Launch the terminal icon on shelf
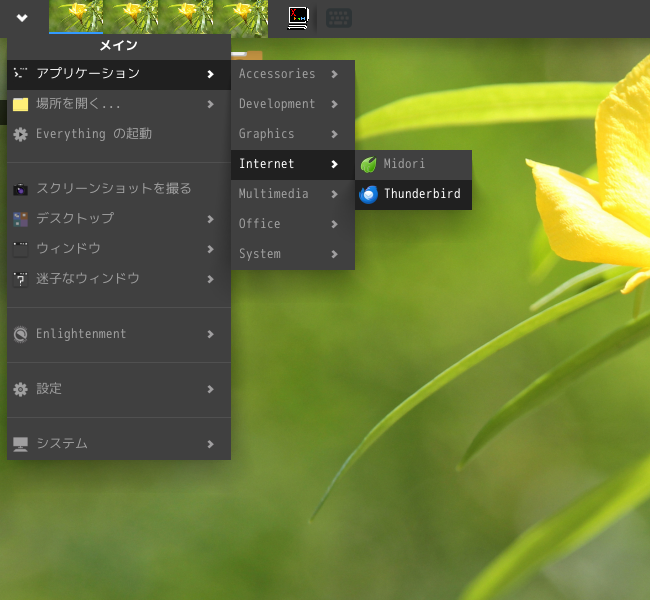 (x=298, y=18)
